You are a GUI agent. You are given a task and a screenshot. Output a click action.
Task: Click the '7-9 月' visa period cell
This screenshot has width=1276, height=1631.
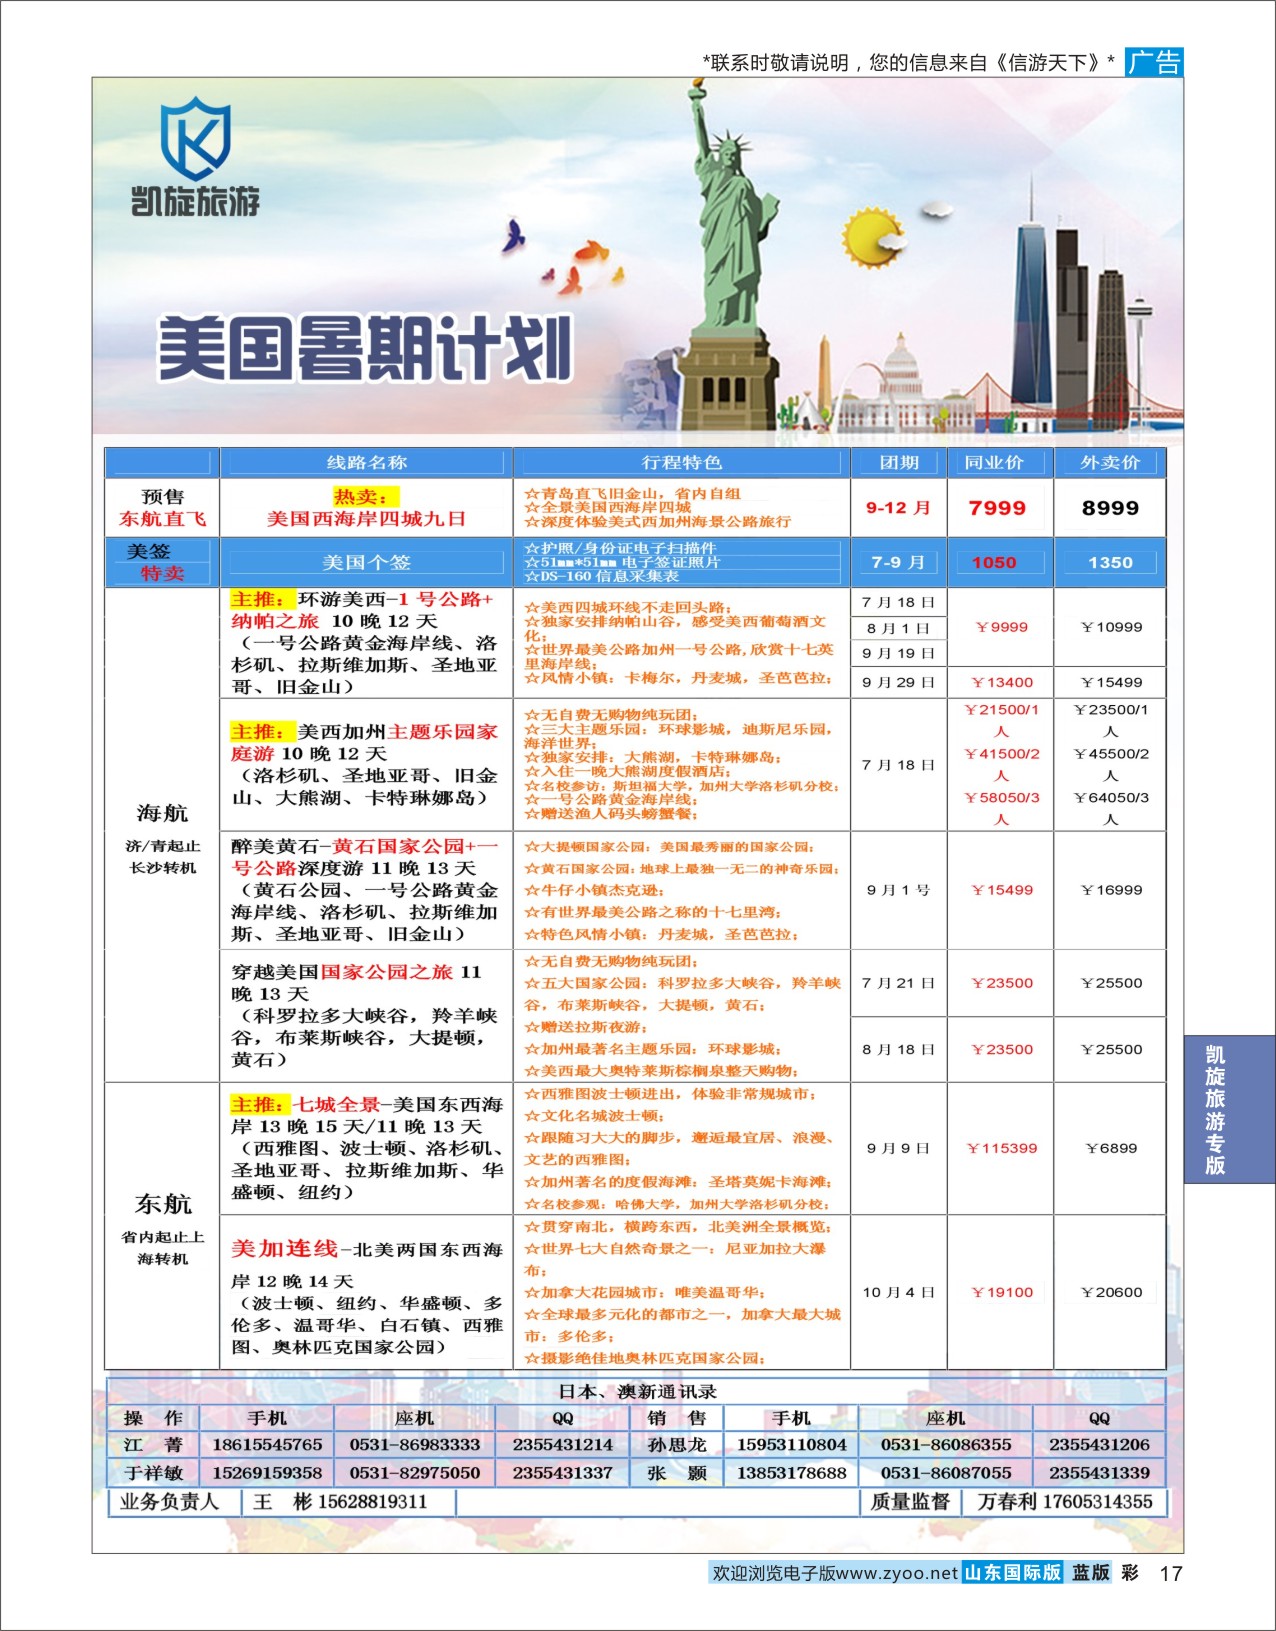[898, 562]
